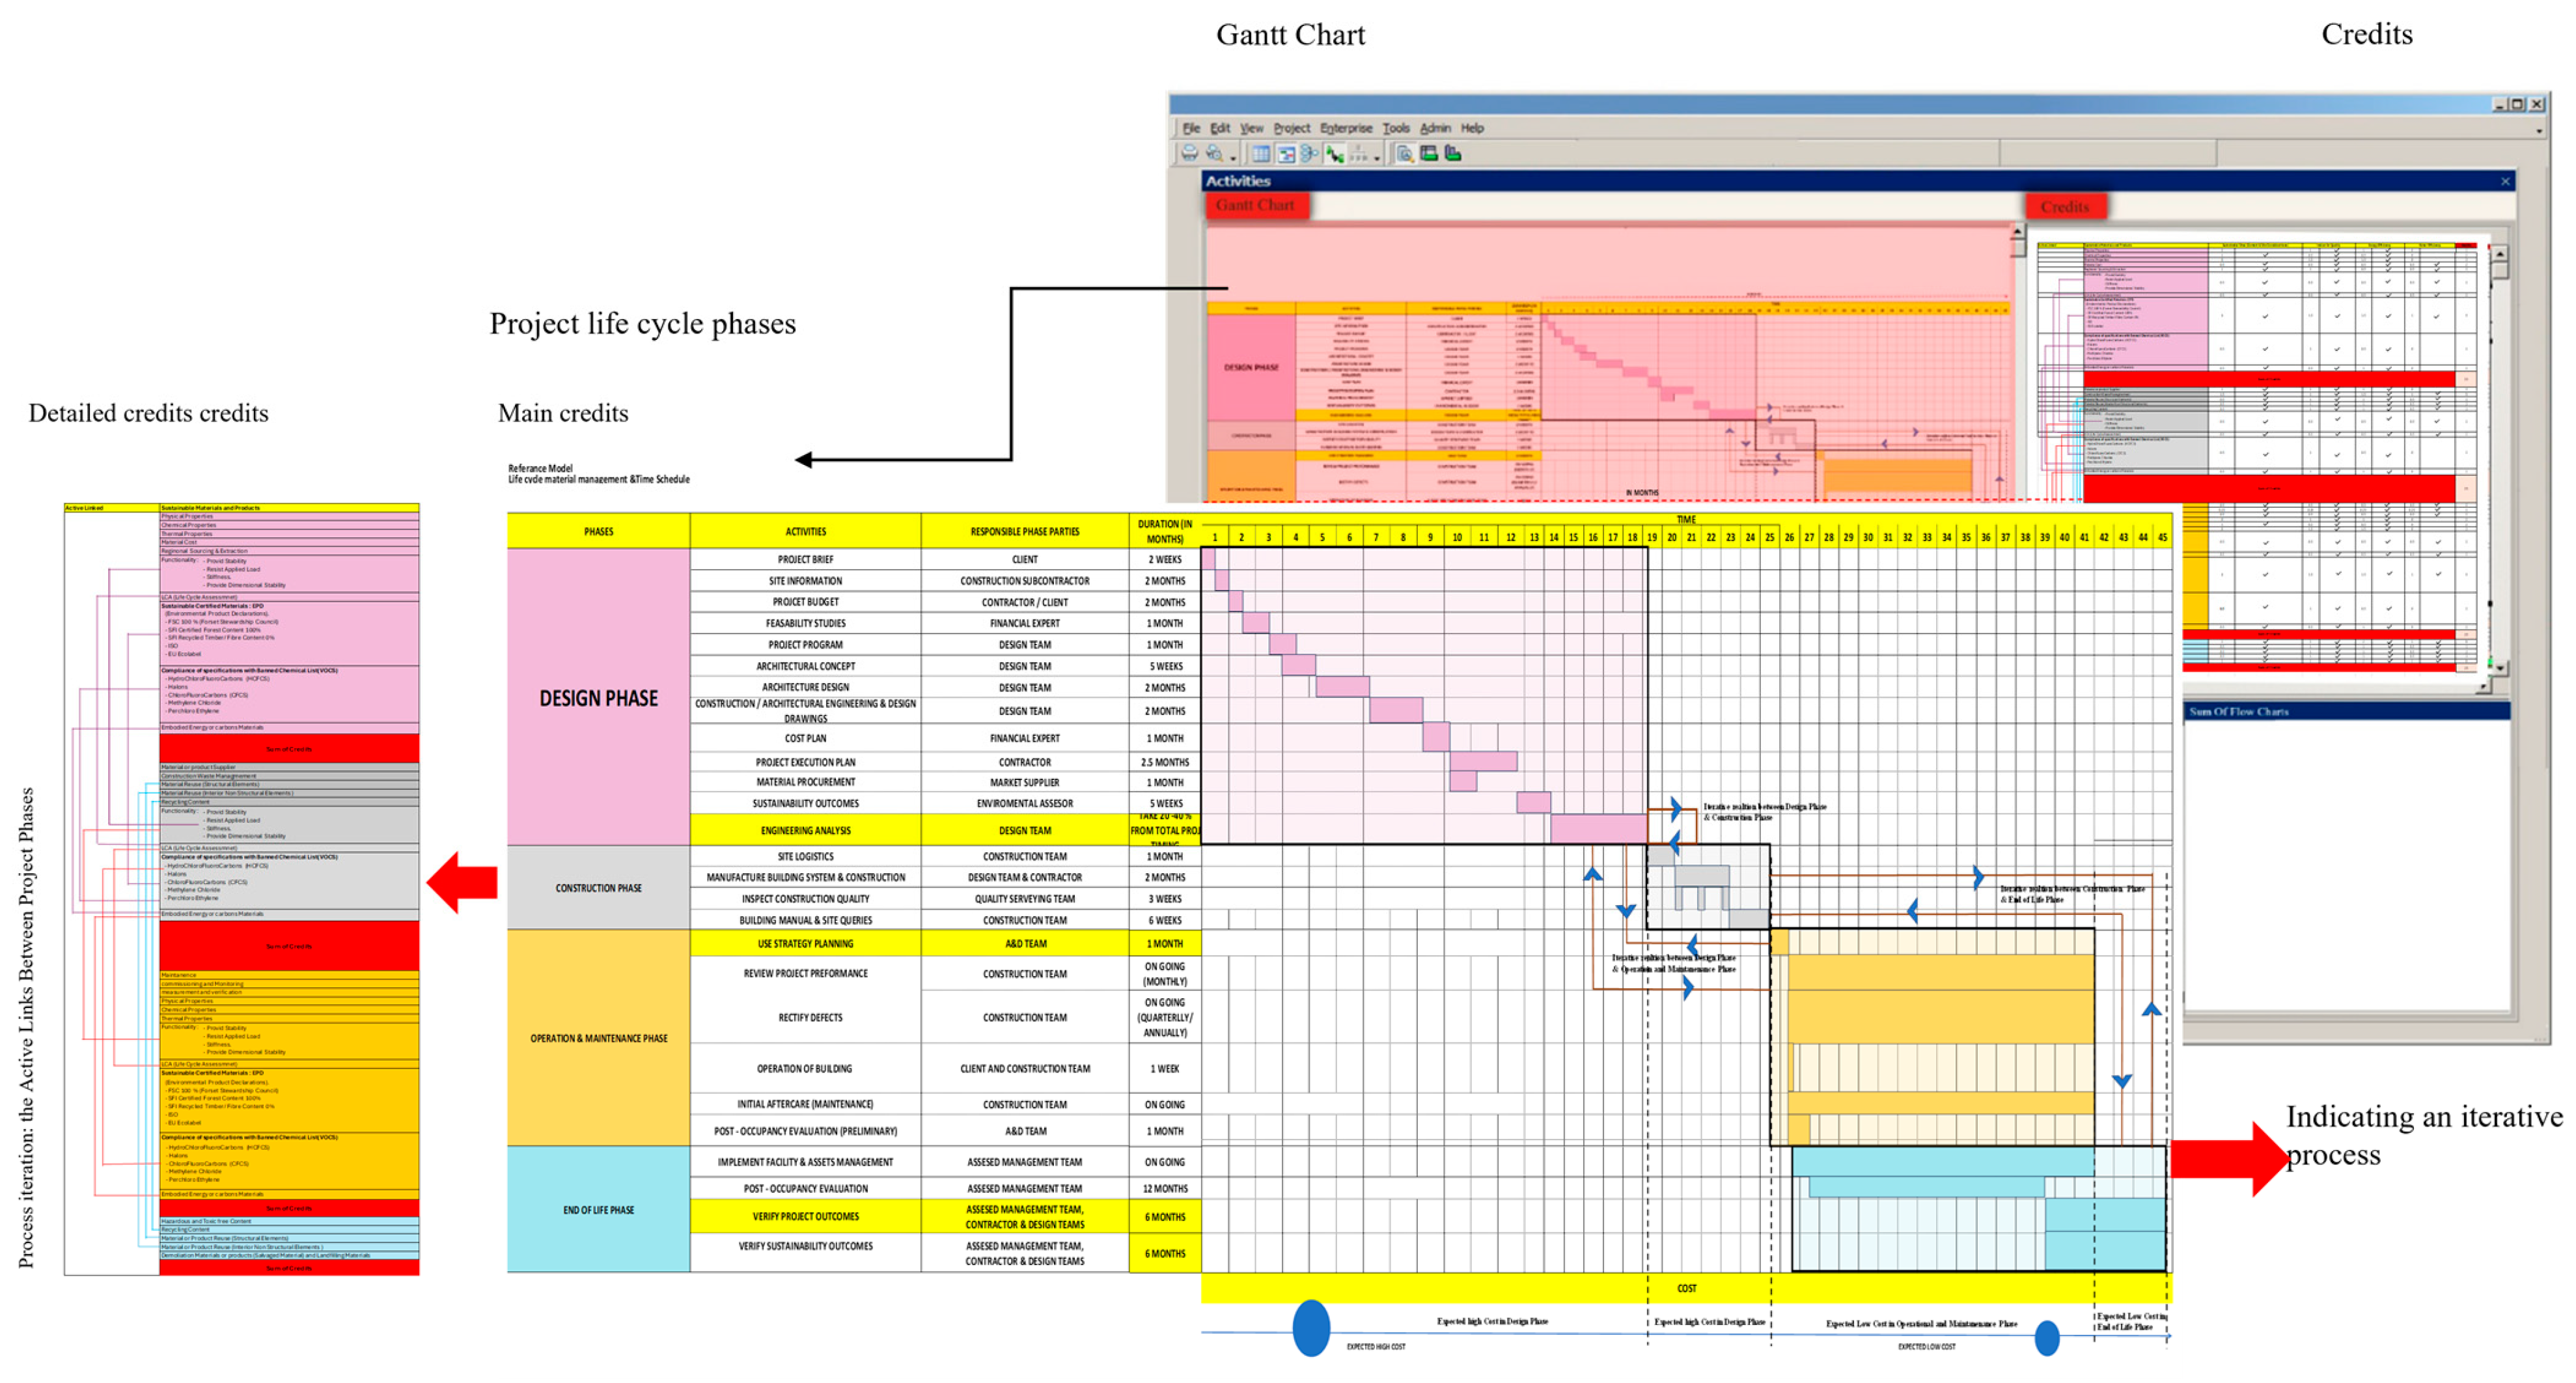Show the Activity Usage Spreadsheet icon
This screenshot has width=2576, height=1383.
[1430, 153]
